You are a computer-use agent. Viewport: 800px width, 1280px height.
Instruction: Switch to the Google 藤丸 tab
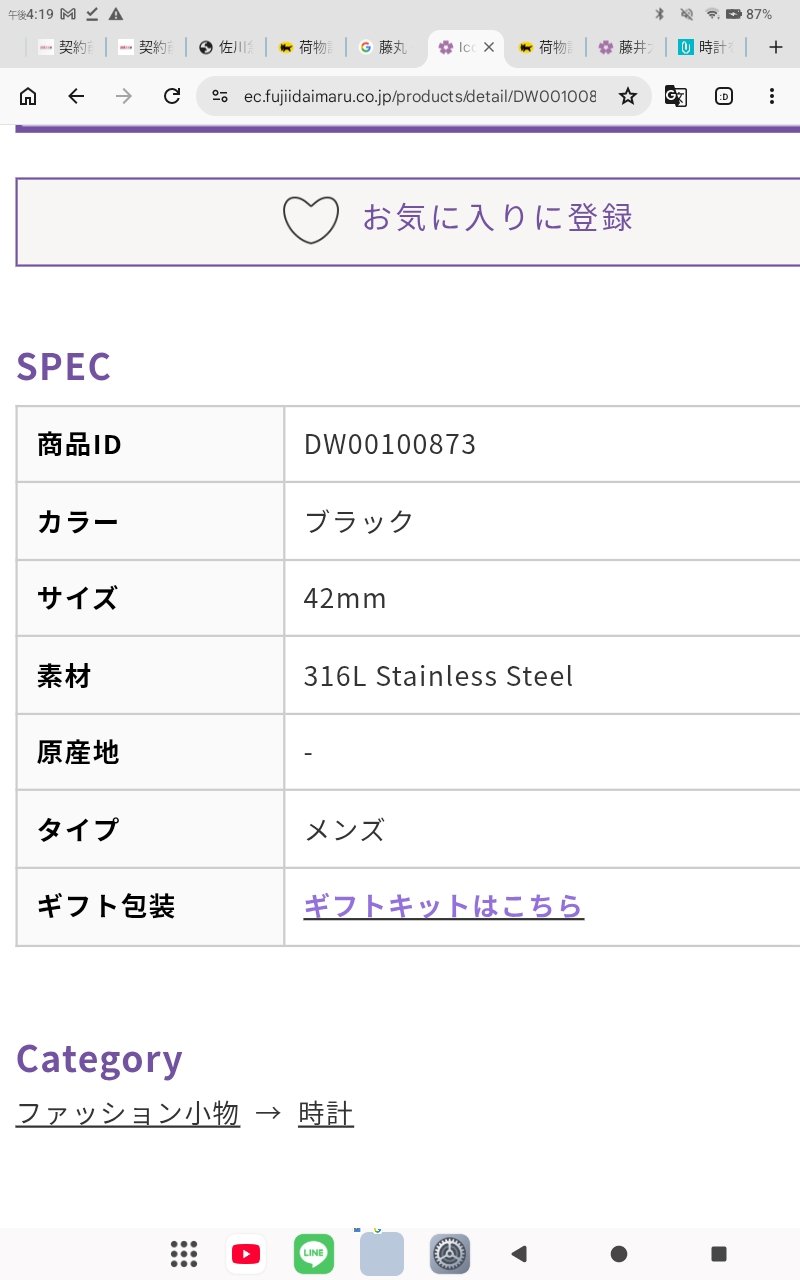[384, 47]
